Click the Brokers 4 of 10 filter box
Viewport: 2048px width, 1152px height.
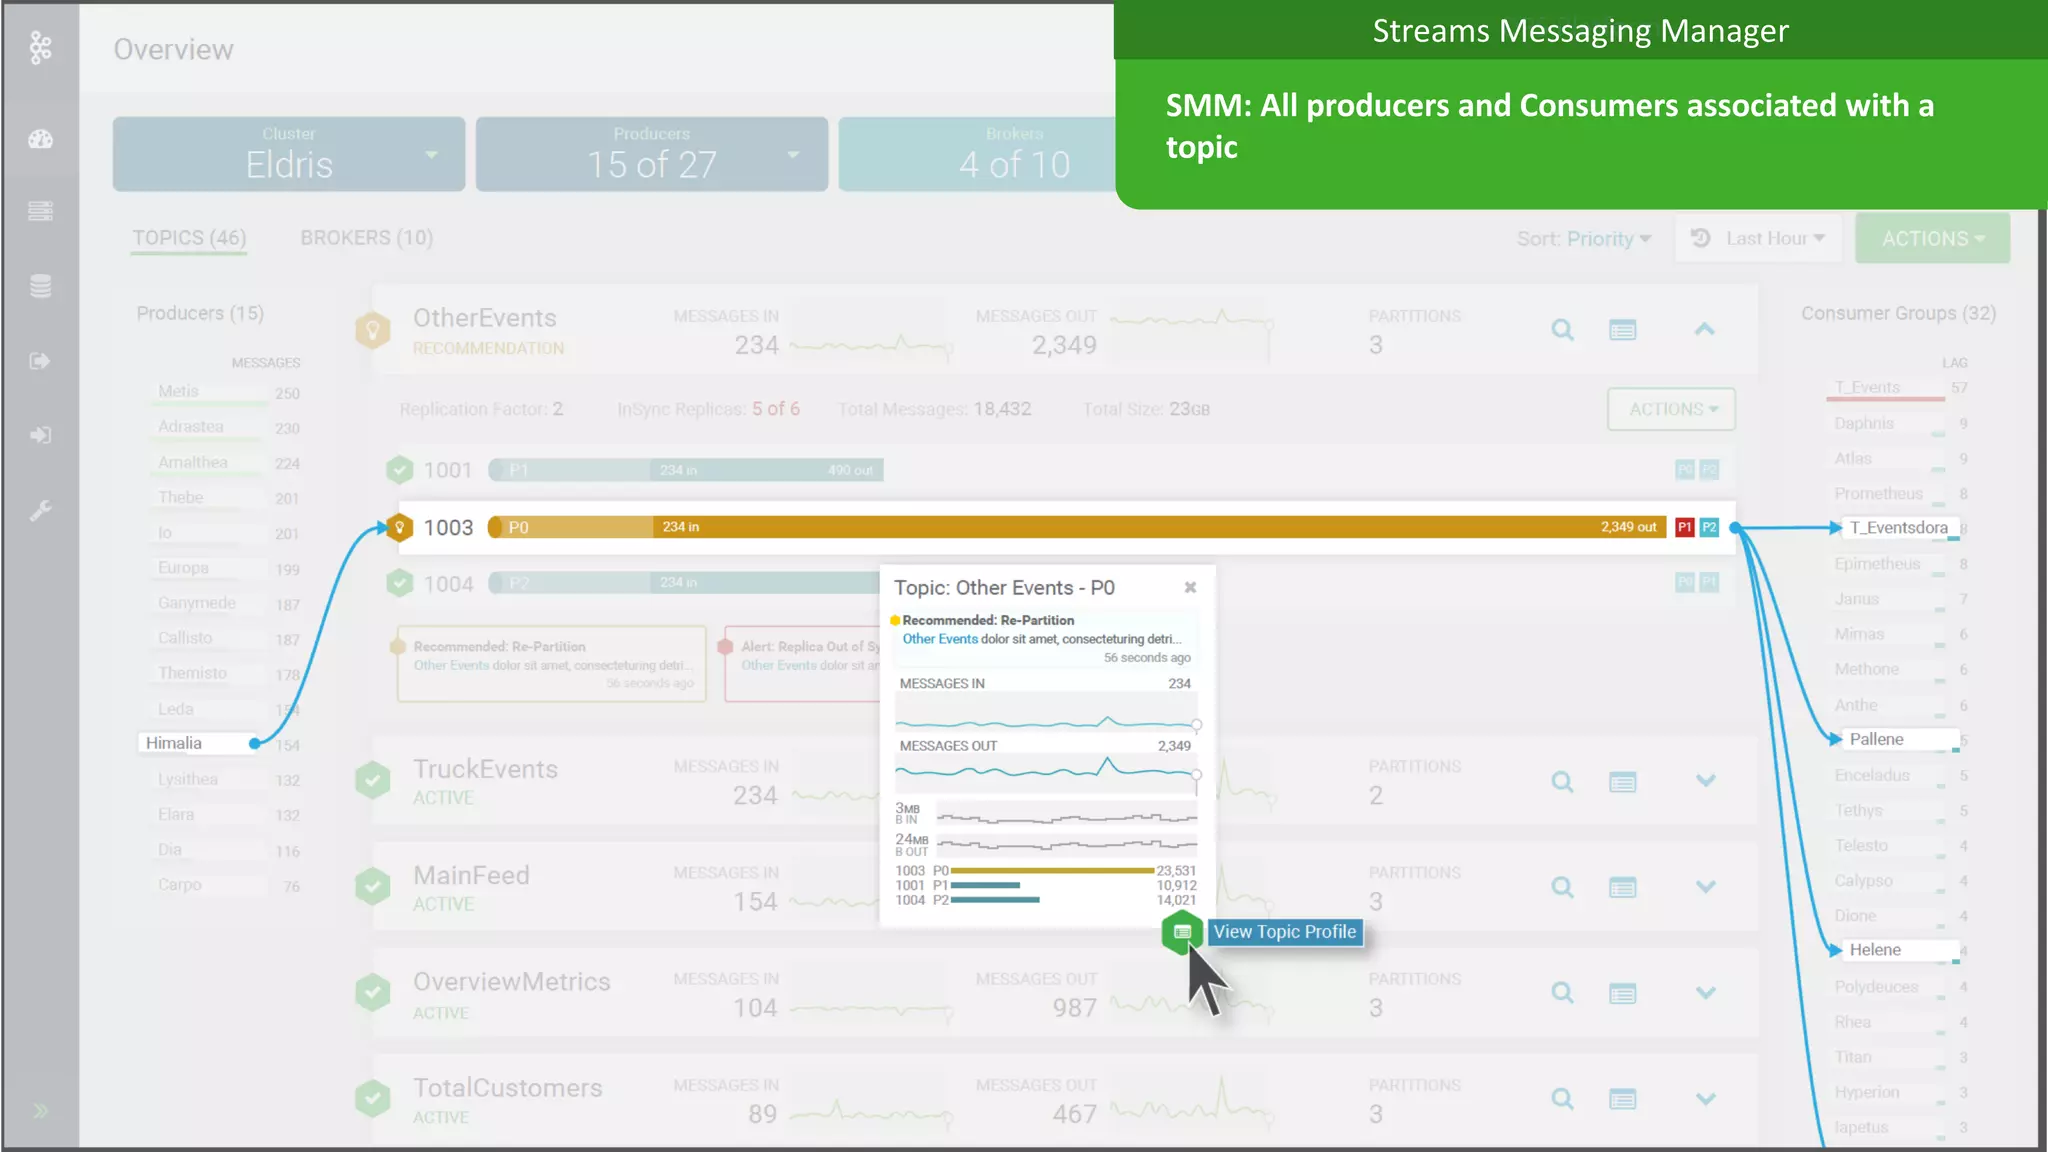[977, 154]
